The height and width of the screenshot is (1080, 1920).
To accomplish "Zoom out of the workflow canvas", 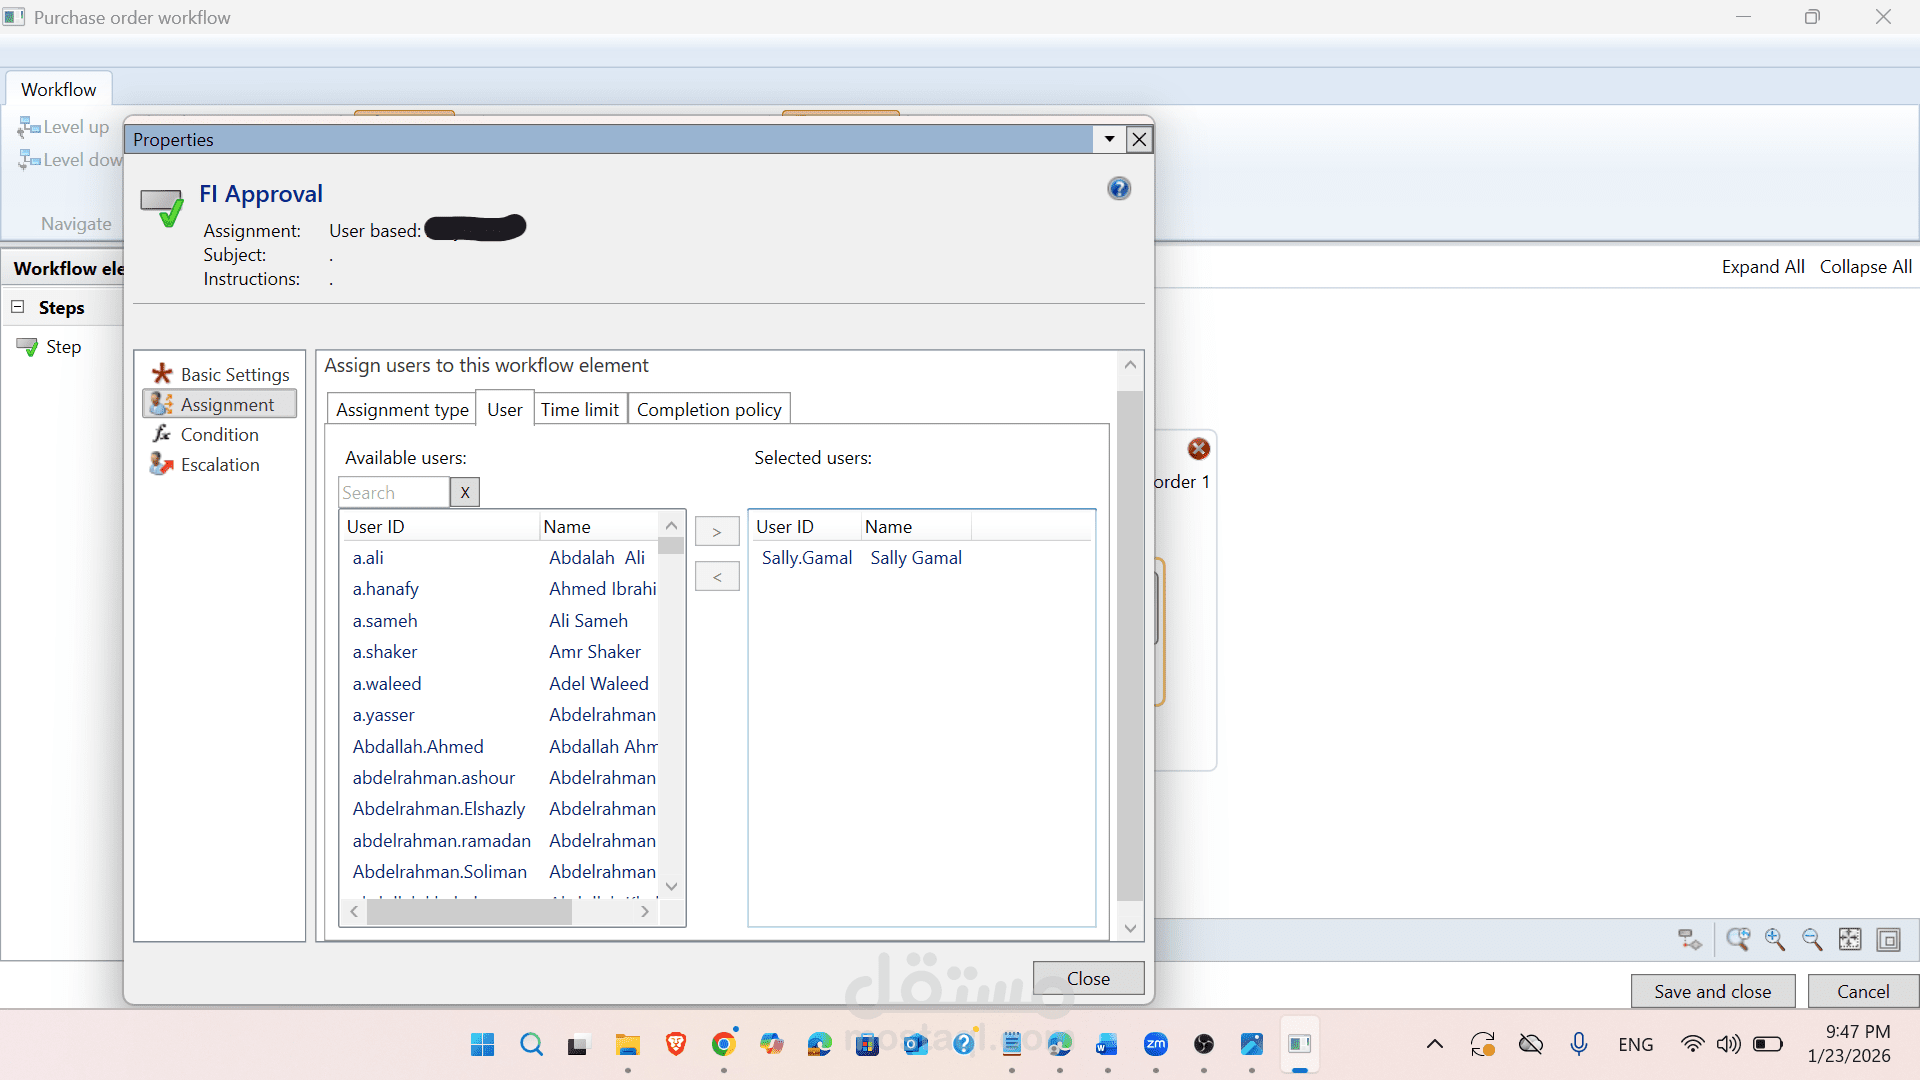I will click(x=1813, y=940).
